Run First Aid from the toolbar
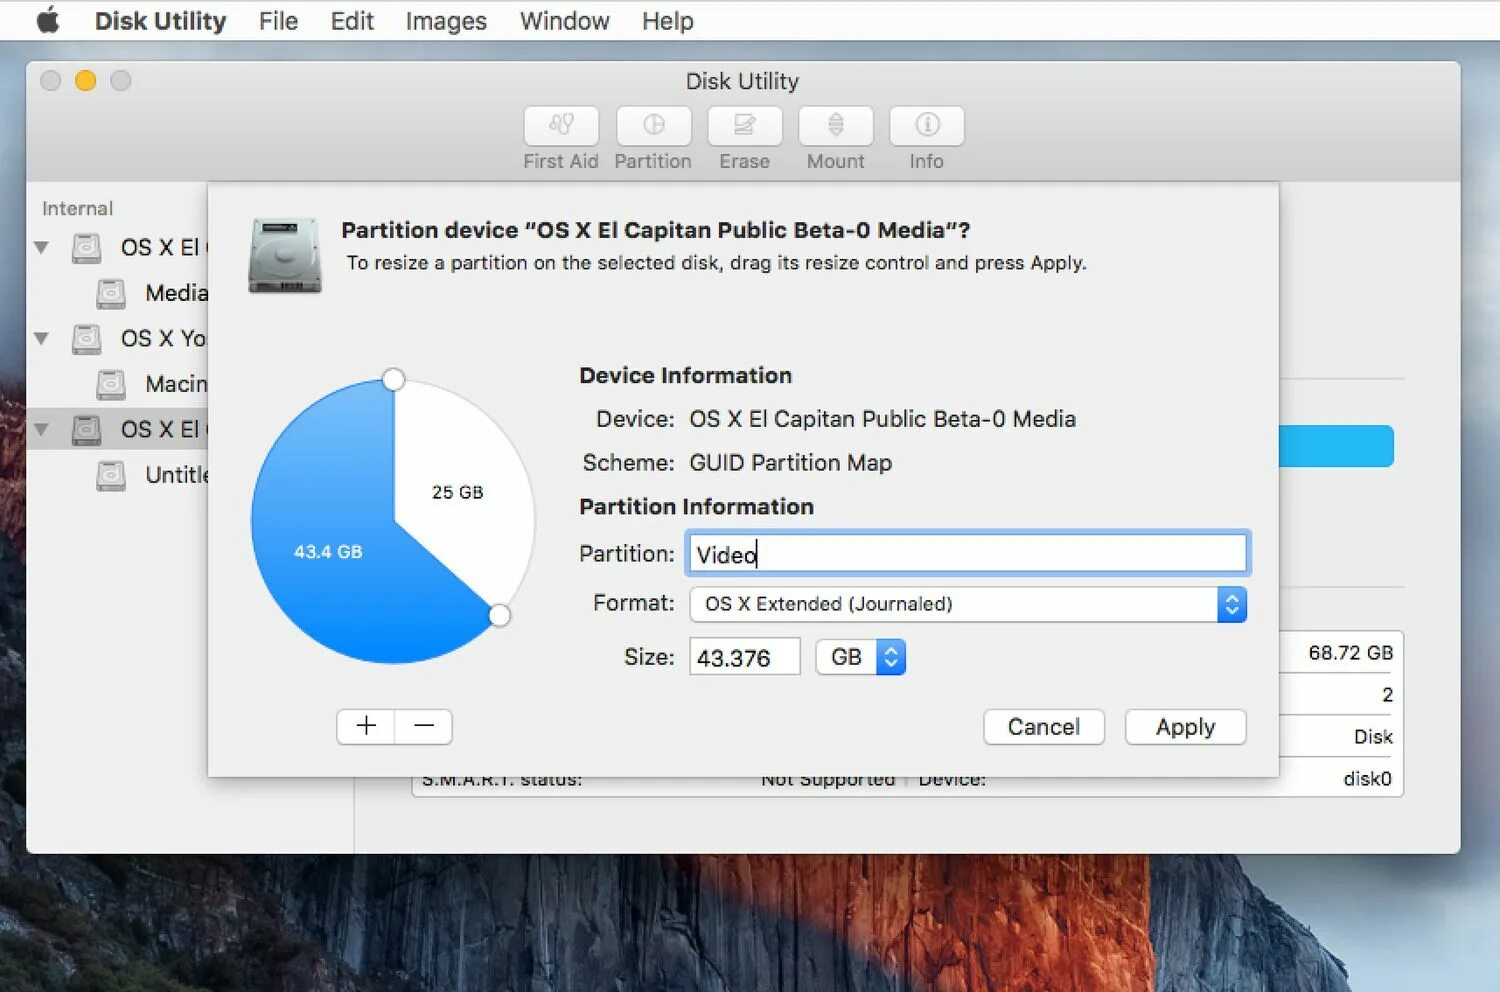 560,135
